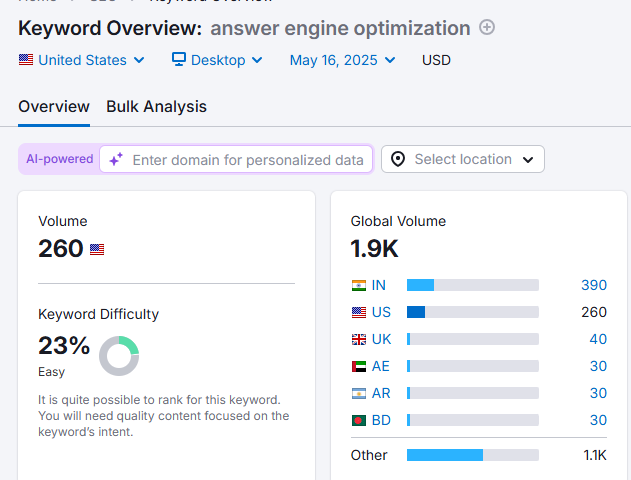Open the United States country dropdown
Screen dimensions: 631x480
[x=82, y=60]
